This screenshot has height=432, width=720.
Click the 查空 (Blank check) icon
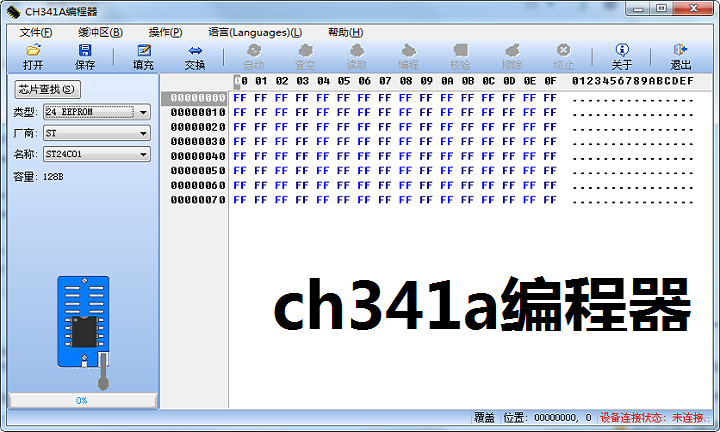(x=305, y=50)
